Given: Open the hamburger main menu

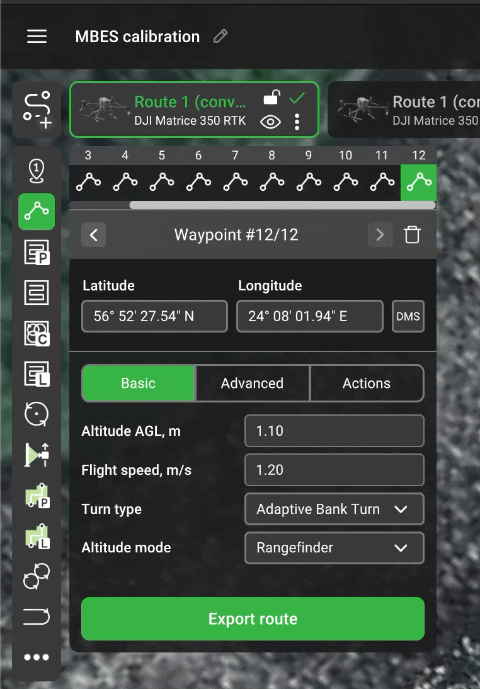Looking at the screenshot, I should click(36, 36).
